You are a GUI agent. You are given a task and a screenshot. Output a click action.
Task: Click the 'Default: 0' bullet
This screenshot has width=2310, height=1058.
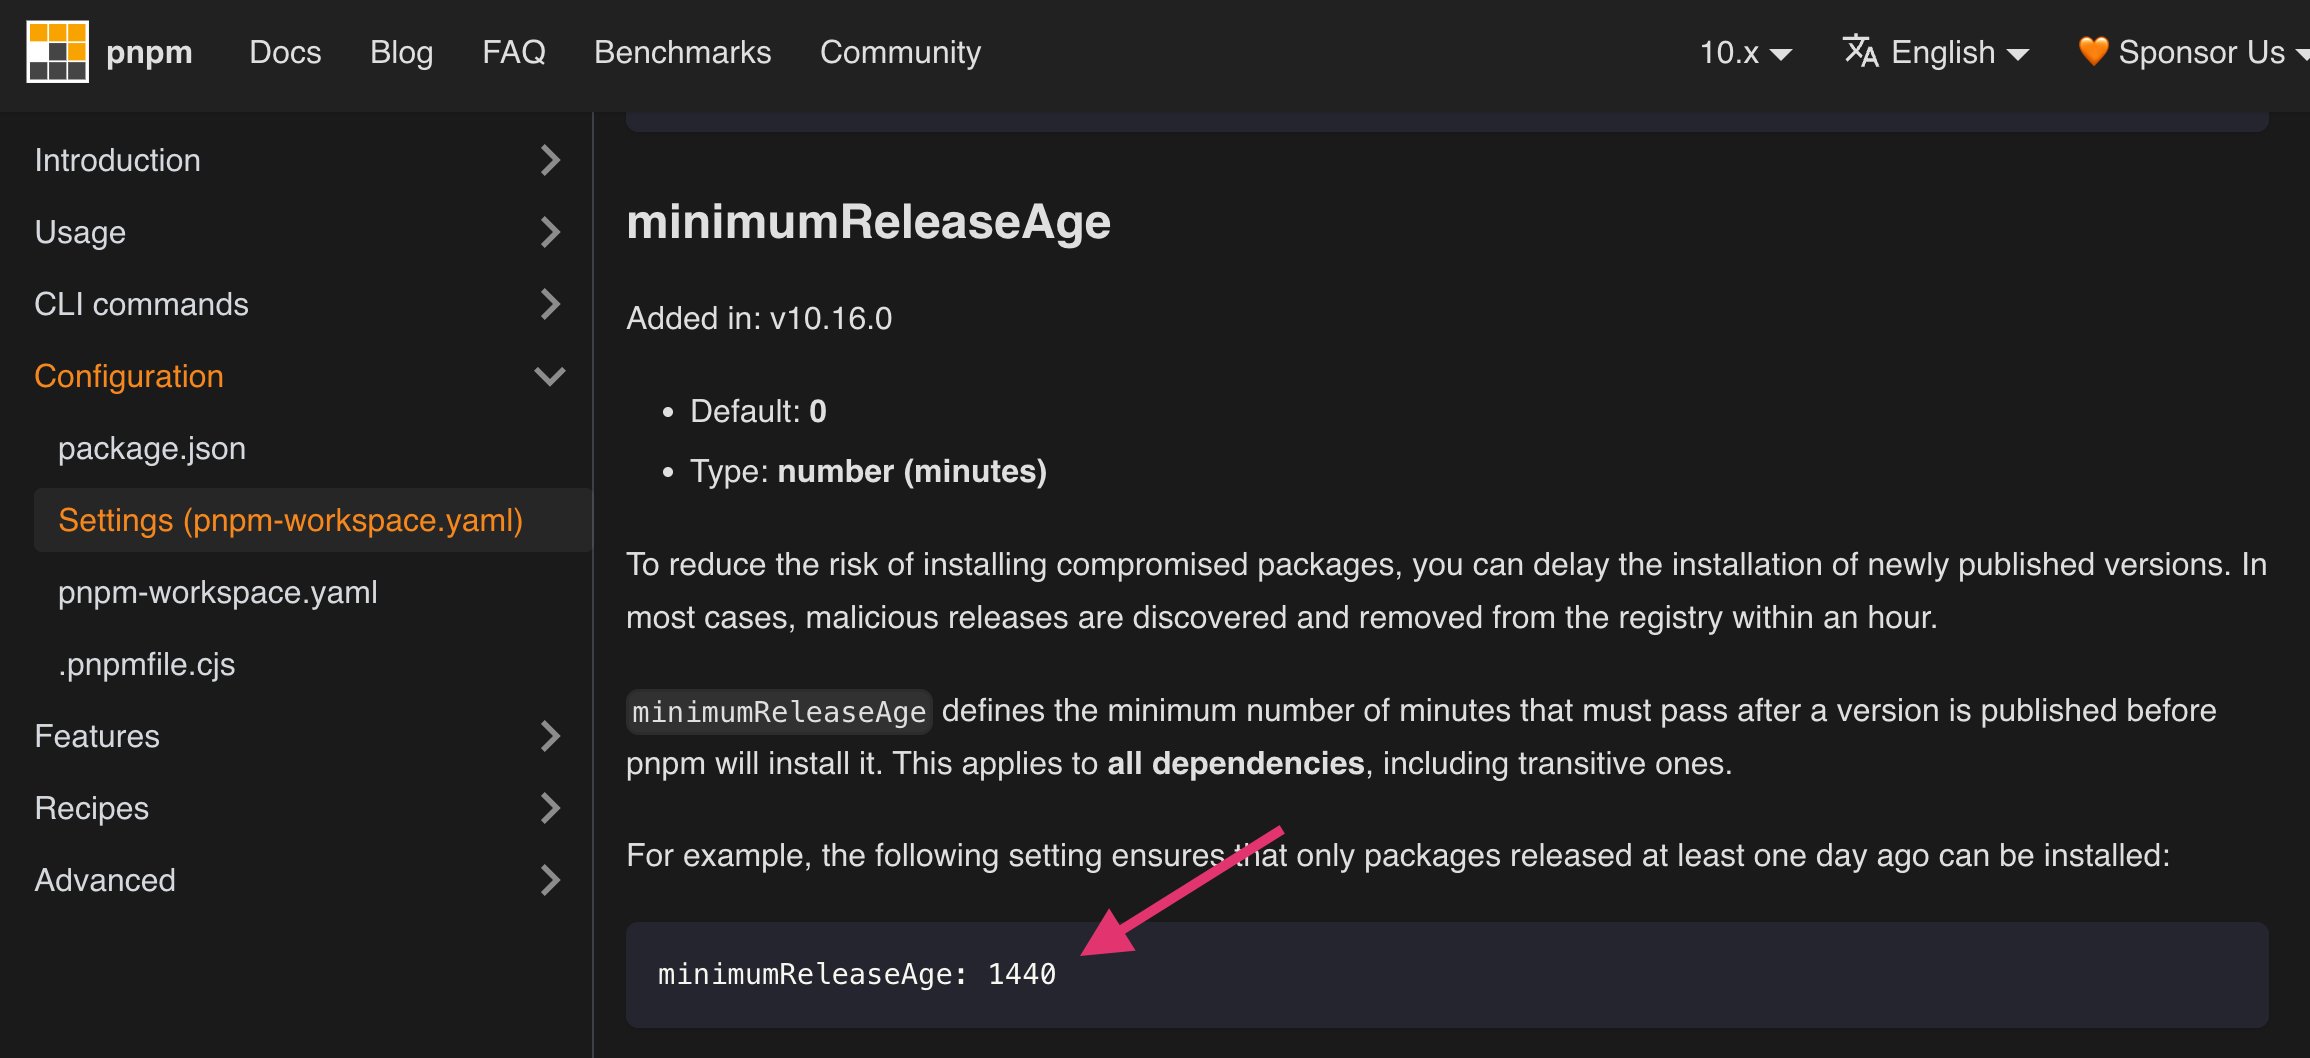pyautogui.click(x=758, y=411)
